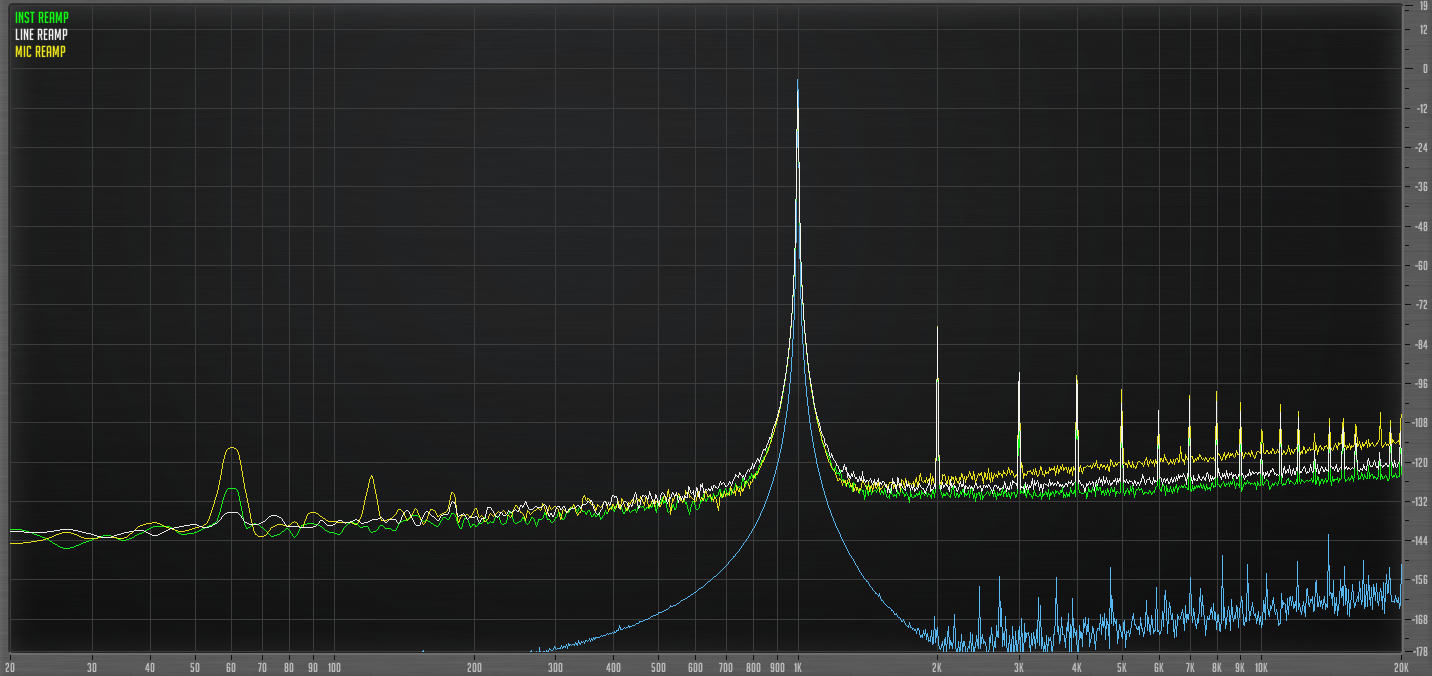This screenshot has height=676, width=1432.
Task: Click the yellow 120 Hz hum peak
Action: coord(371,477)
